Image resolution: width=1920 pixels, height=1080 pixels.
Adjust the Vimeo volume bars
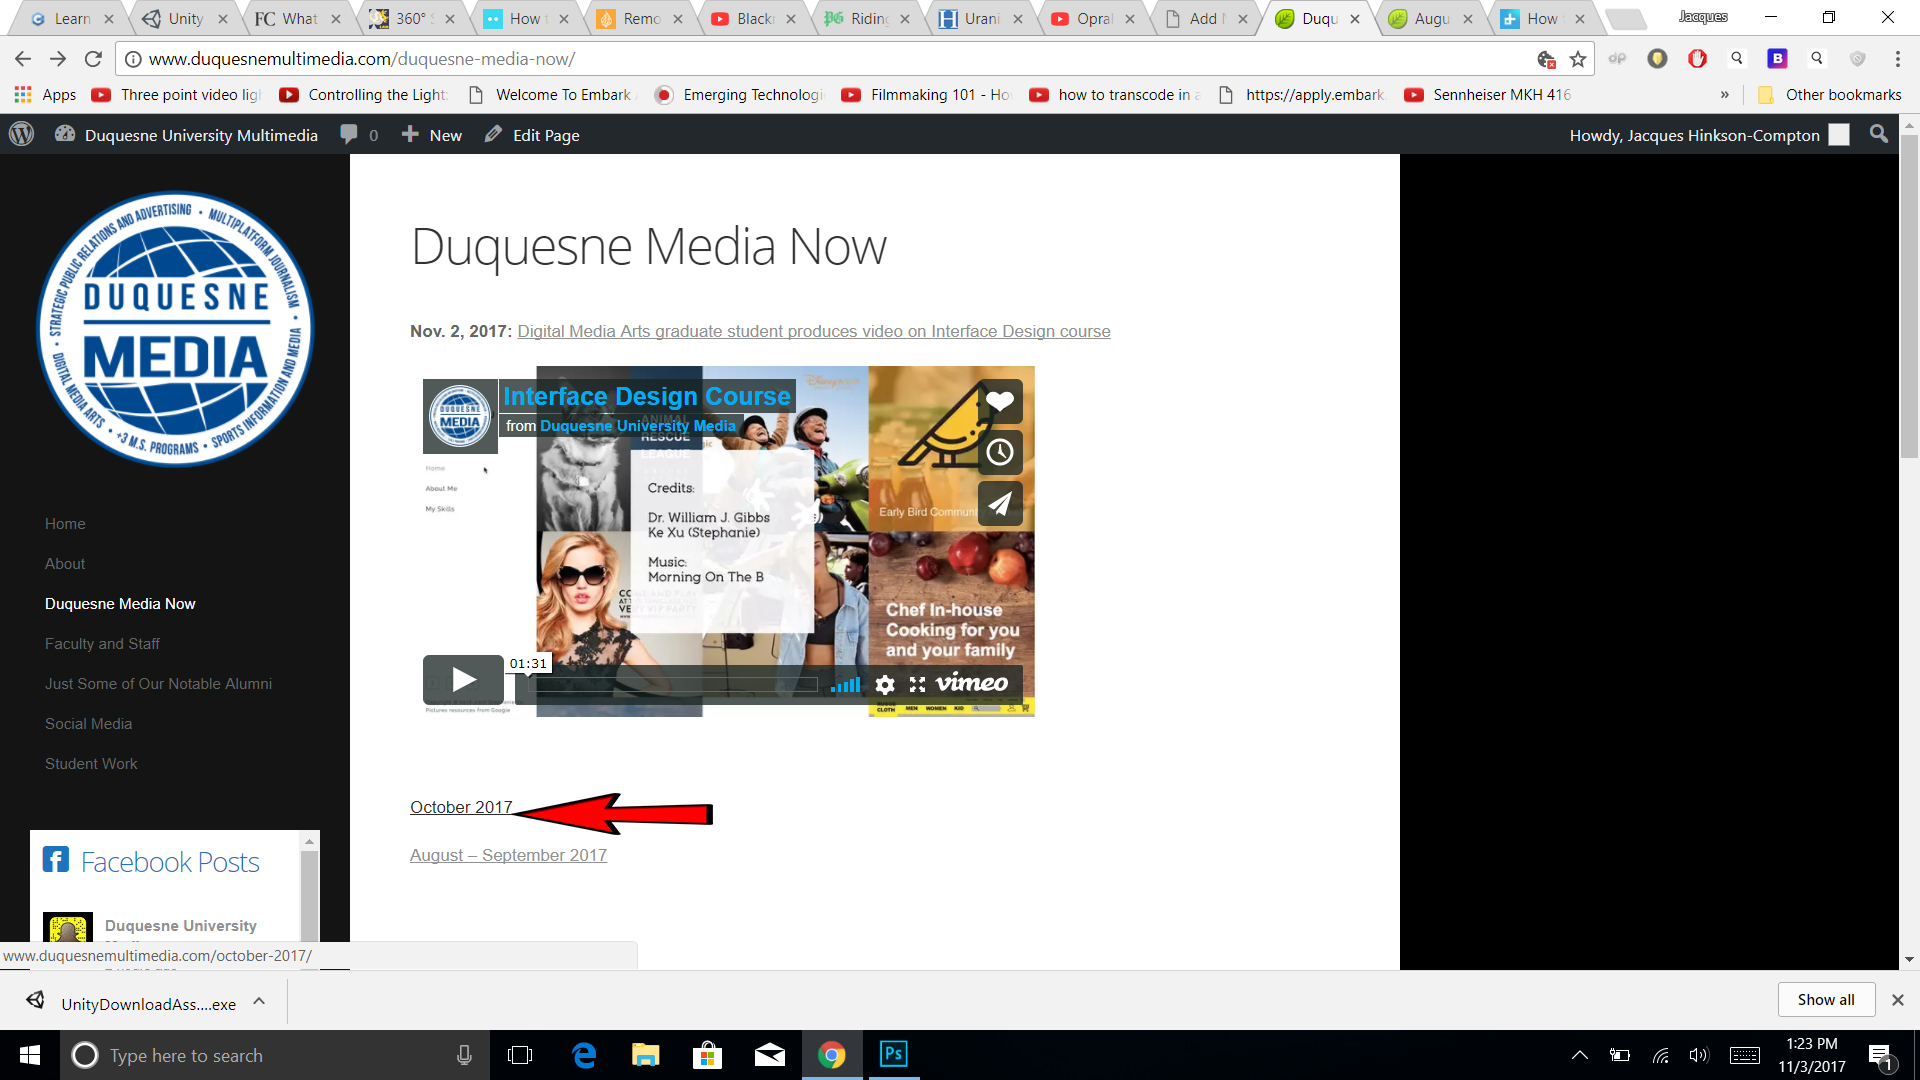tap(846, 684)
